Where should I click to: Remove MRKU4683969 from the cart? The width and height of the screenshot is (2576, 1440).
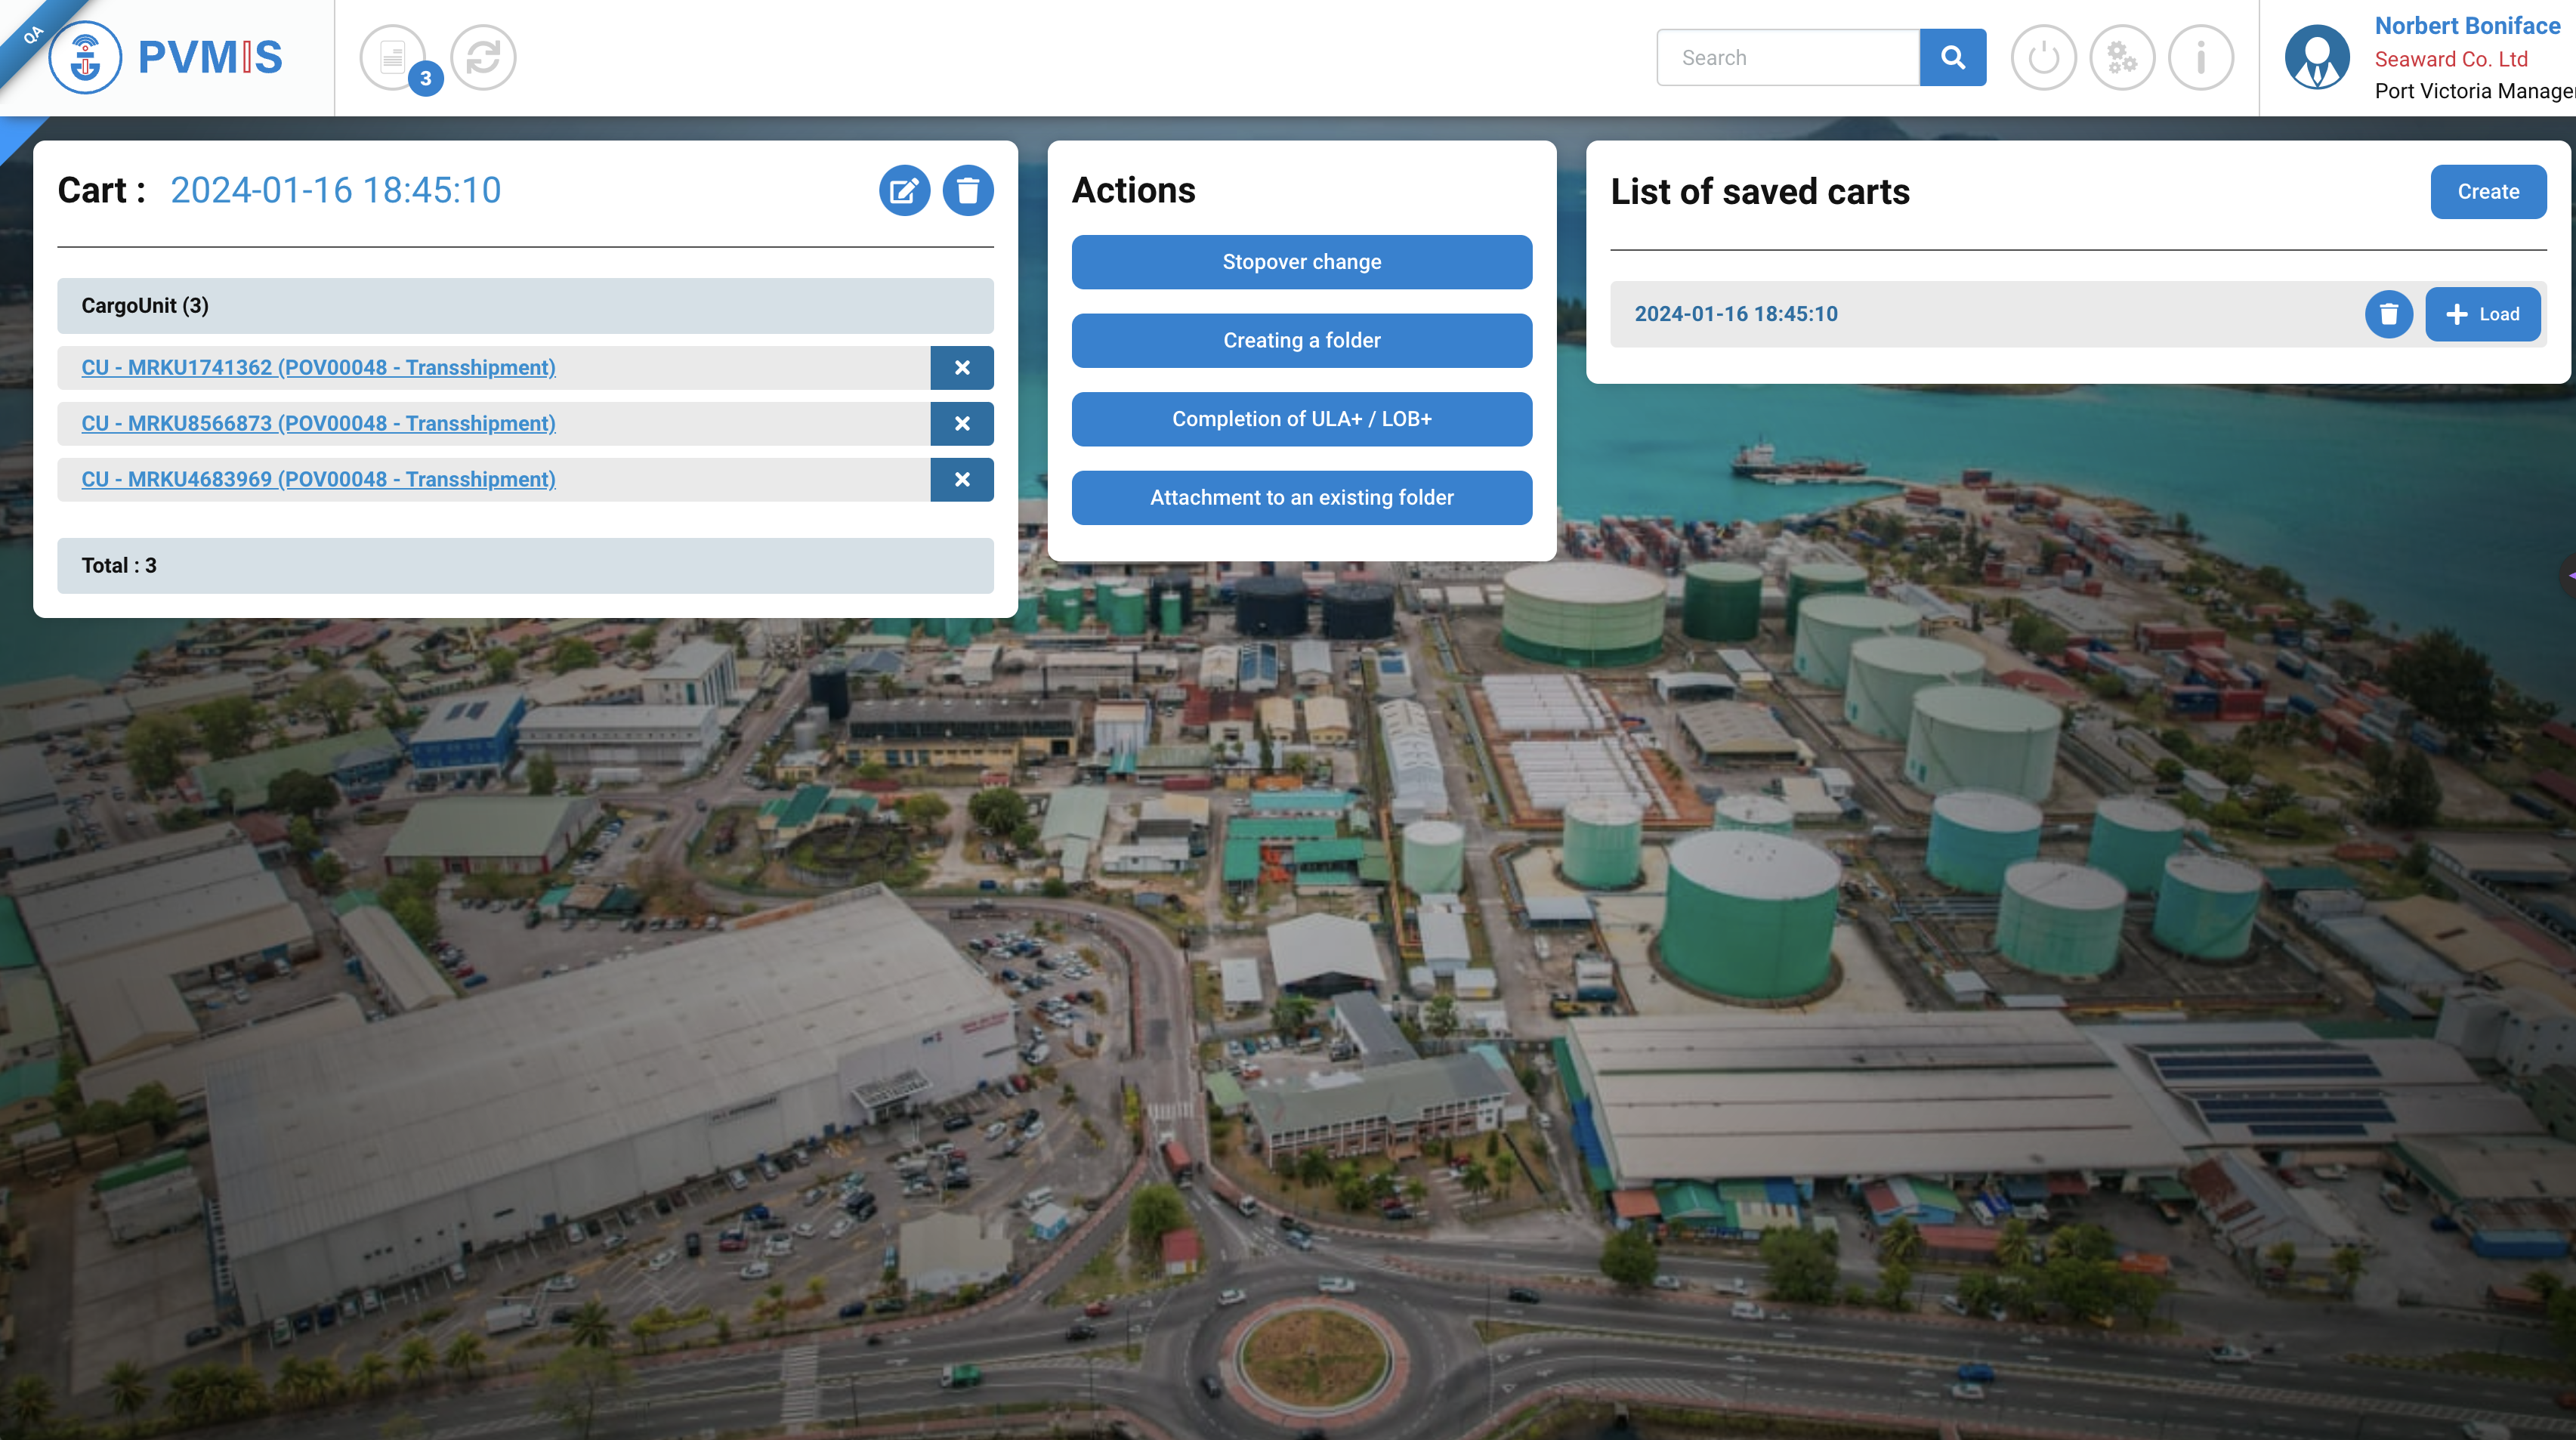coord(961,480)
